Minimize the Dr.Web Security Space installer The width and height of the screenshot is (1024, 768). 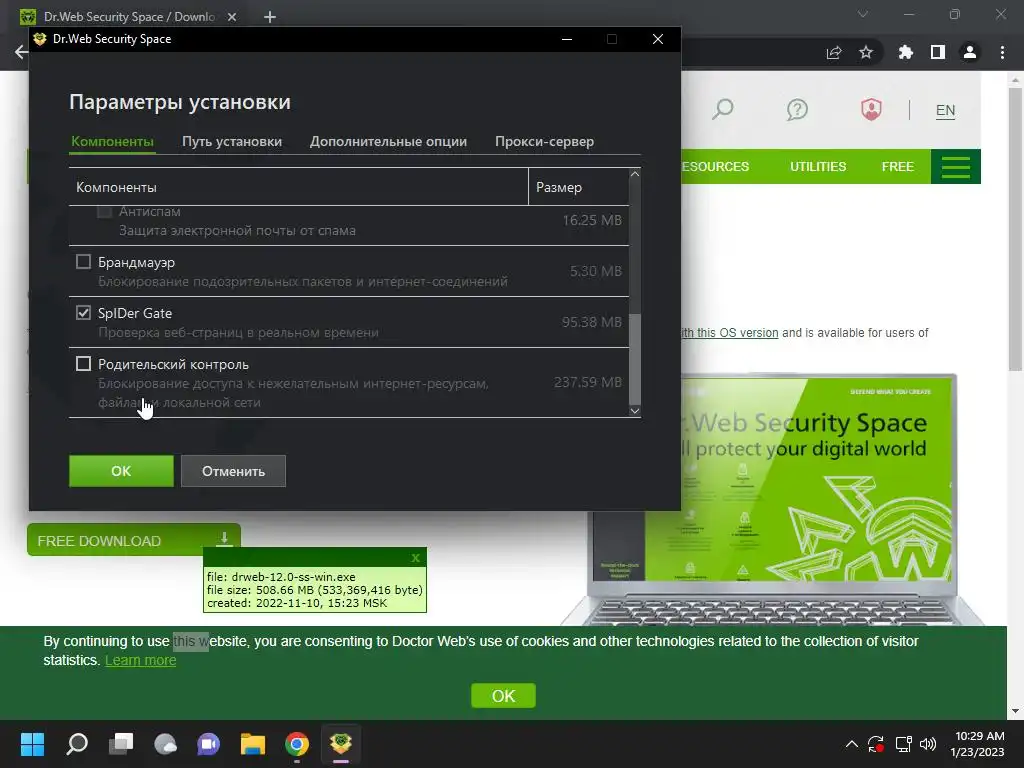567,39
